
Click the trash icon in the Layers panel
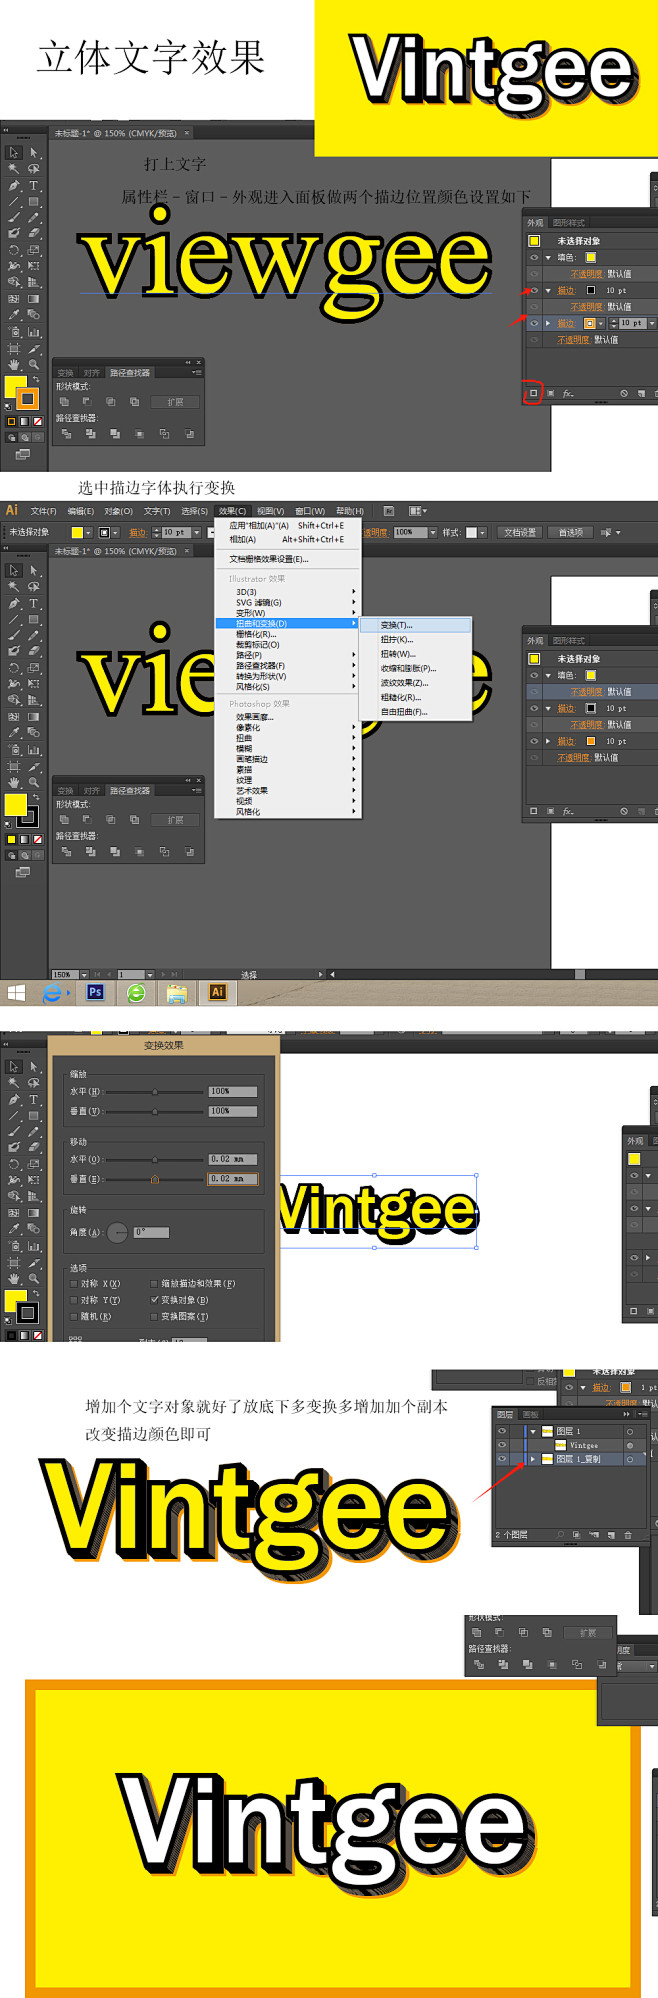click(x=627, y=1534)
